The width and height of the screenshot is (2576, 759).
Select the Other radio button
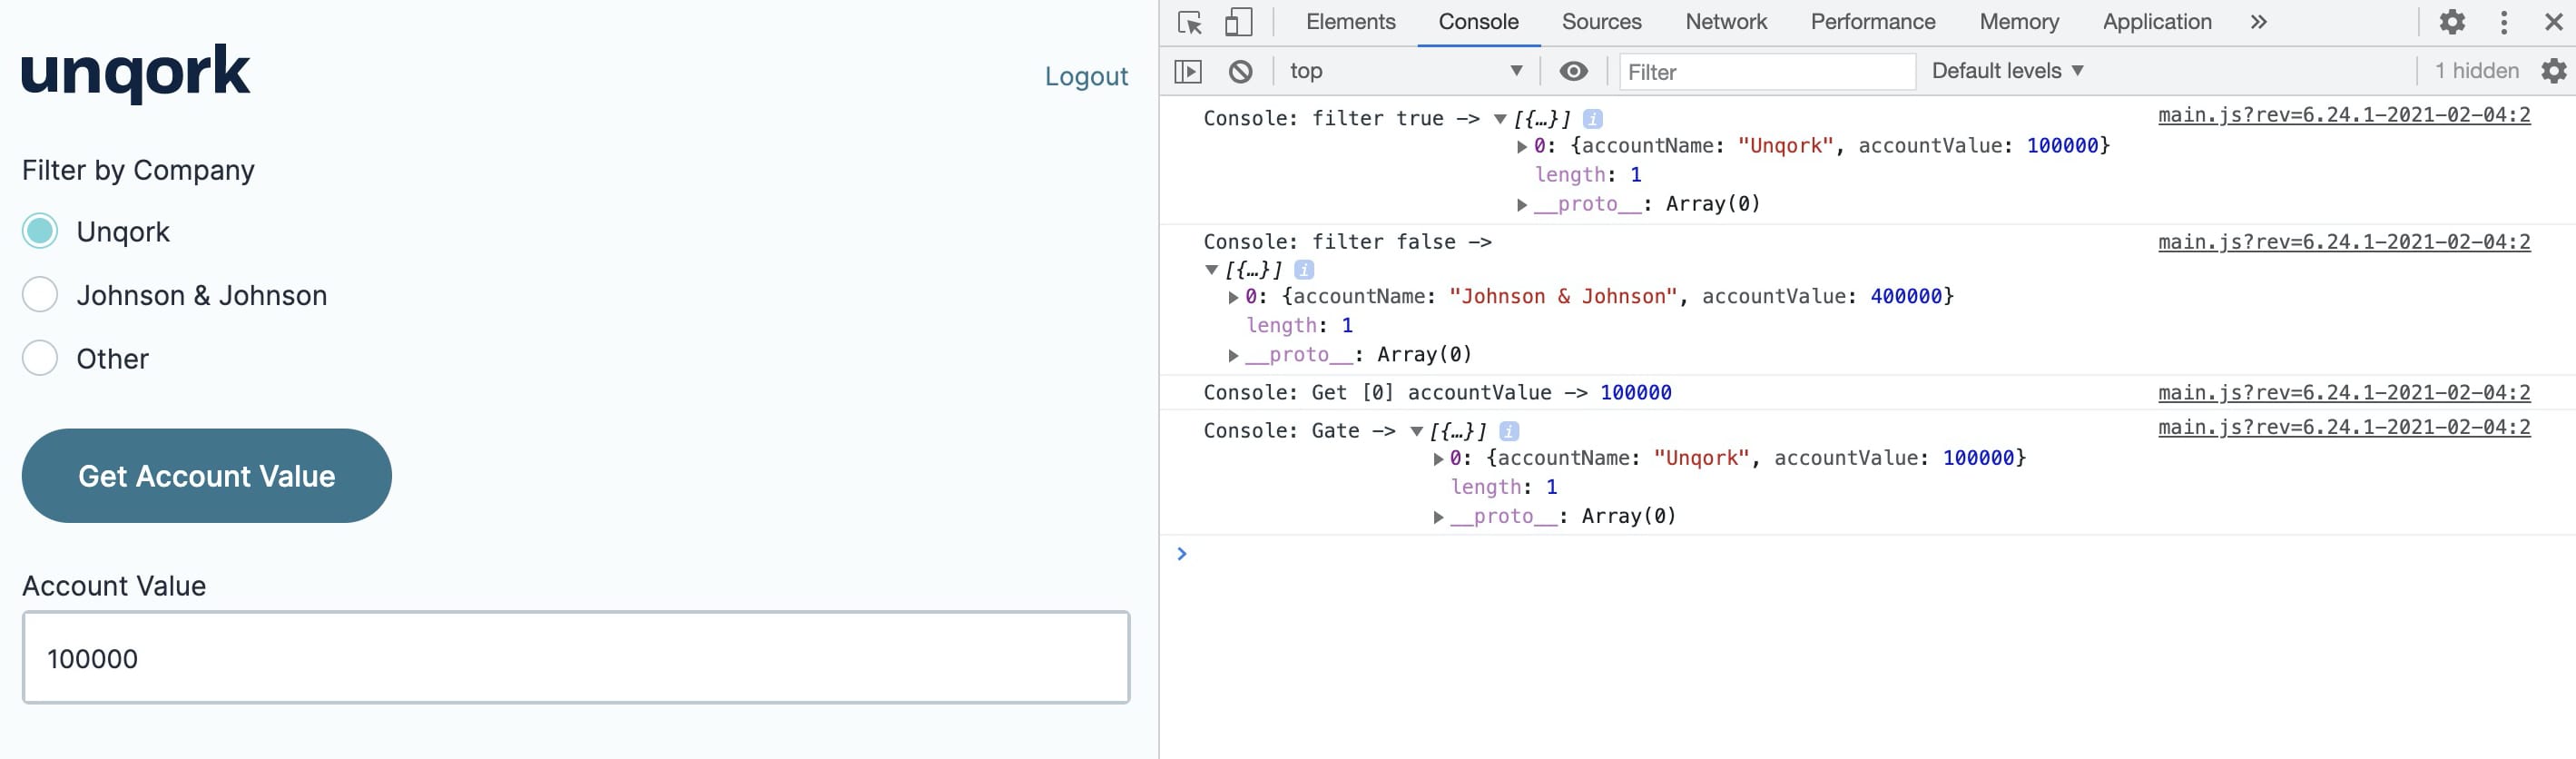click(40, 358)
